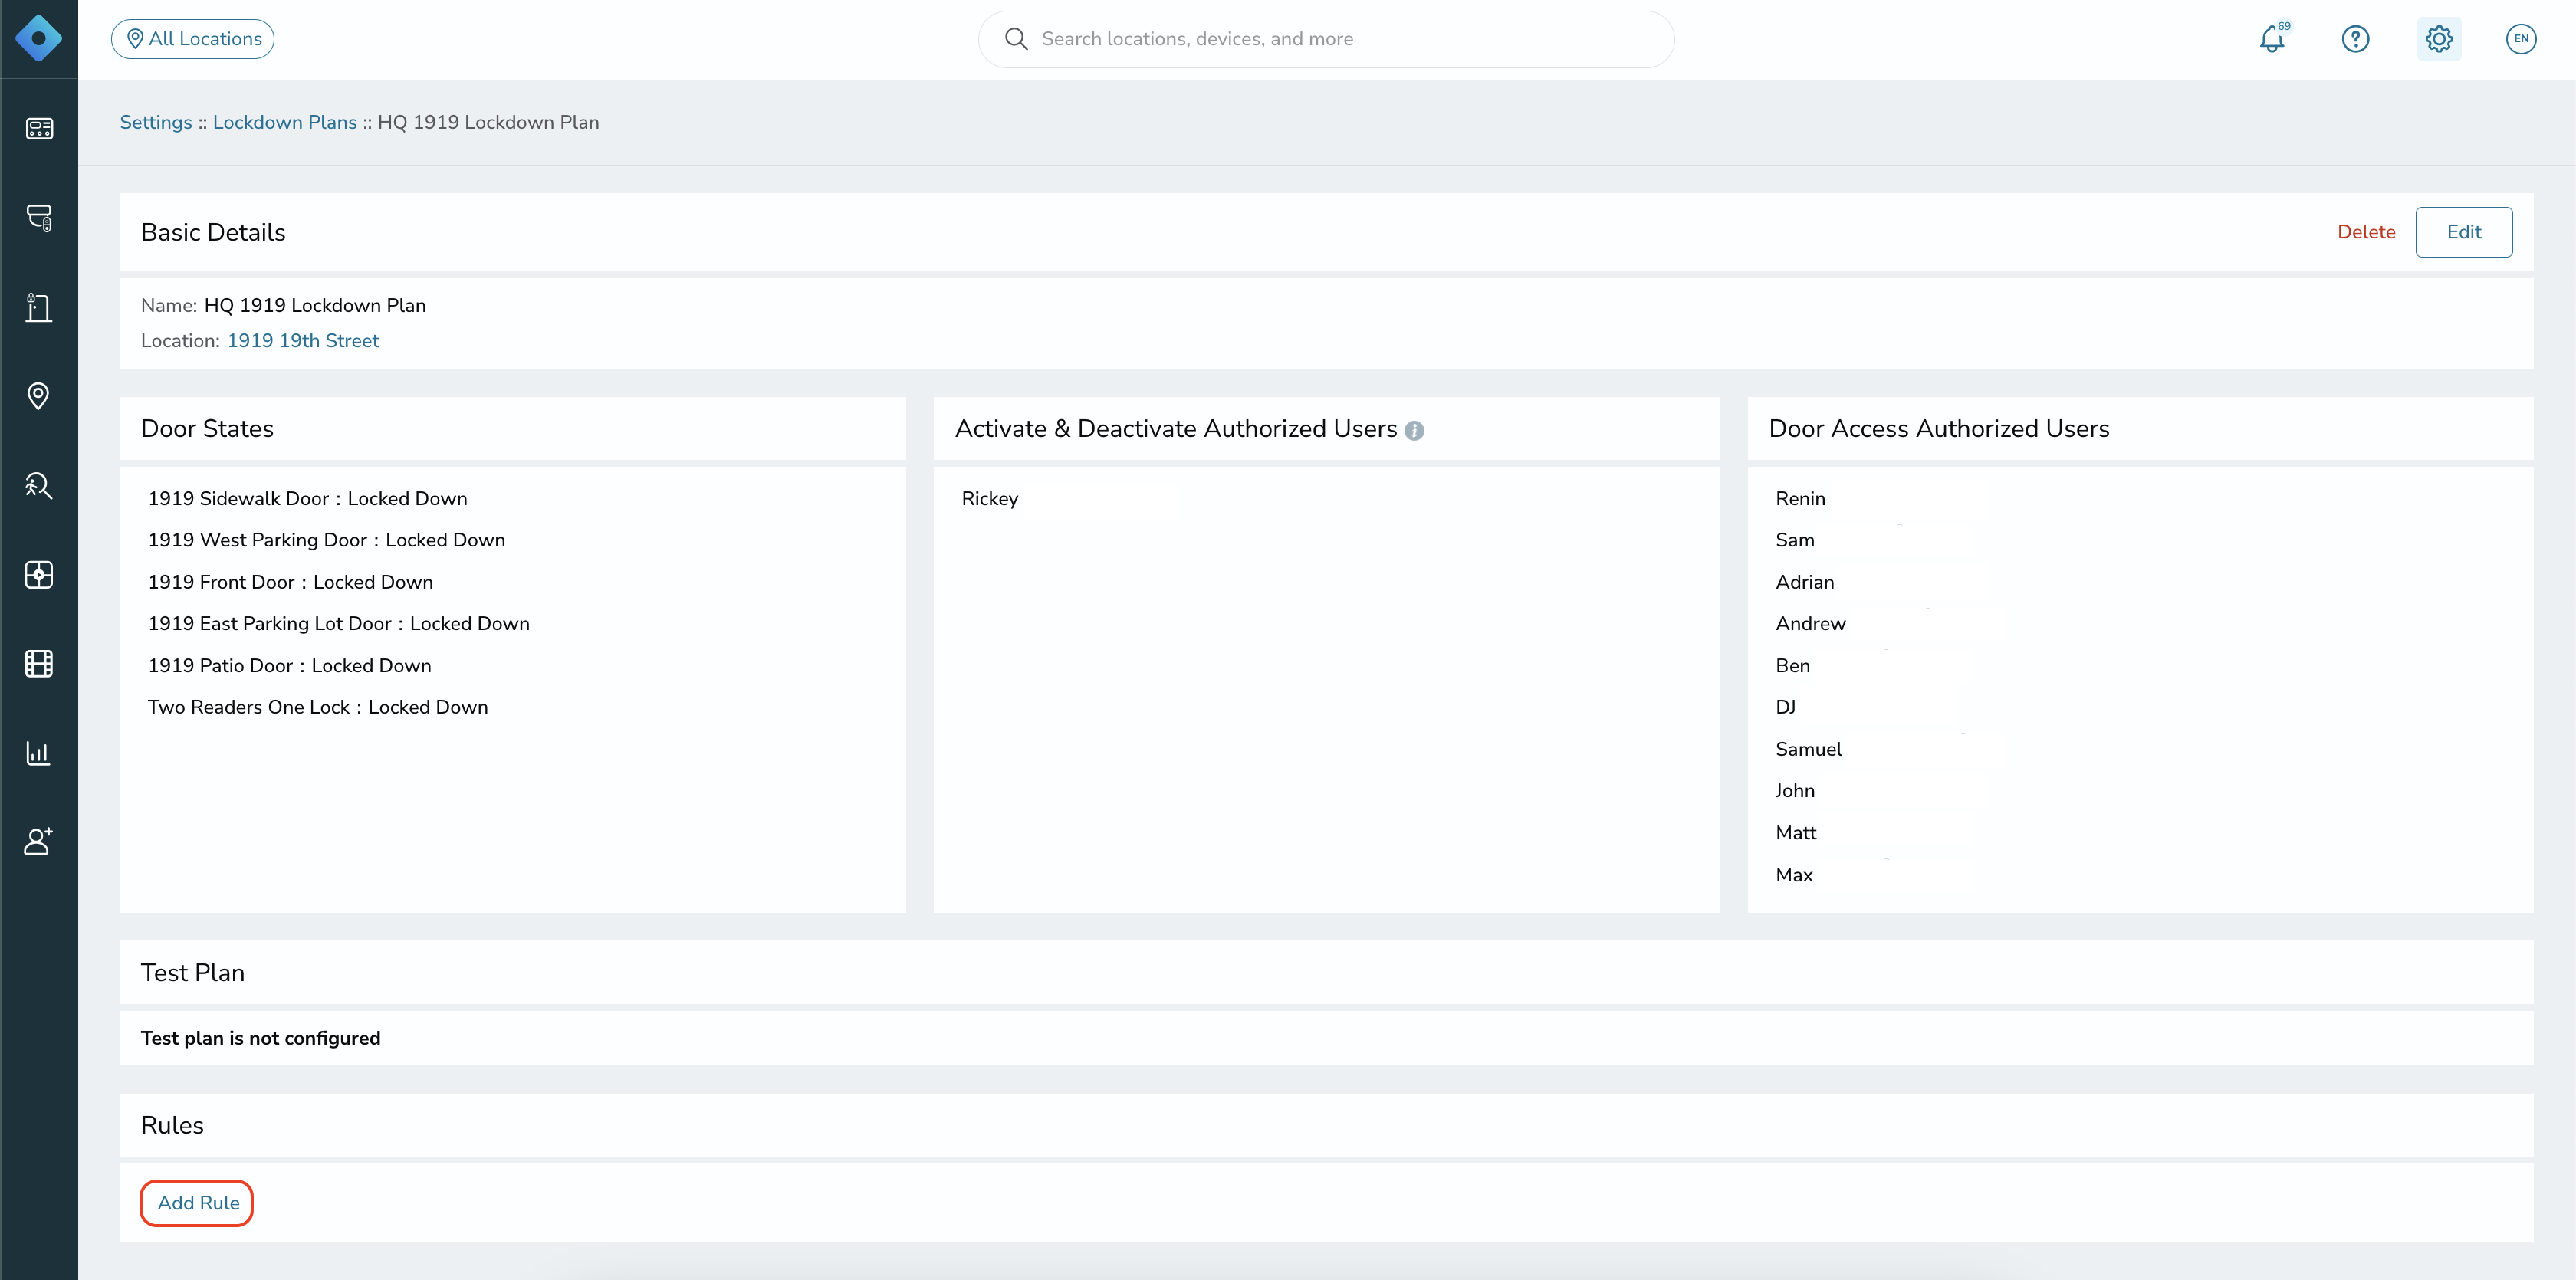Image resolution: width=2576 pixels, height=1280 pixels.
Task: Select '1919 Front Door : Locked Down'
Action: (291, 582)
